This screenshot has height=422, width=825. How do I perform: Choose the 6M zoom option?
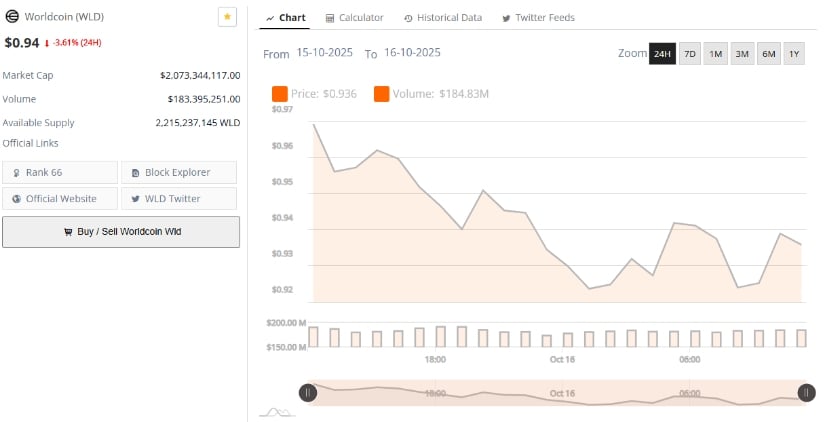click(768, 54)
